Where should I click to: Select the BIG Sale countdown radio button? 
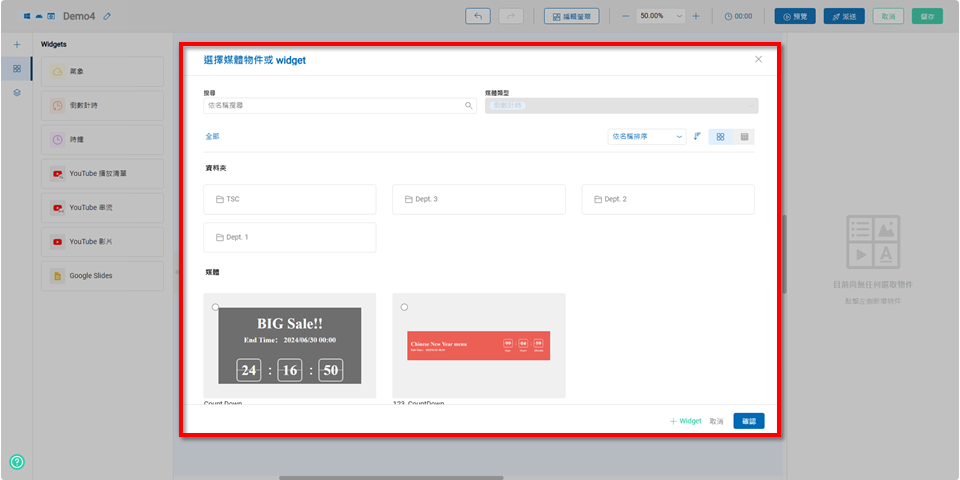[x=215, y=307]
